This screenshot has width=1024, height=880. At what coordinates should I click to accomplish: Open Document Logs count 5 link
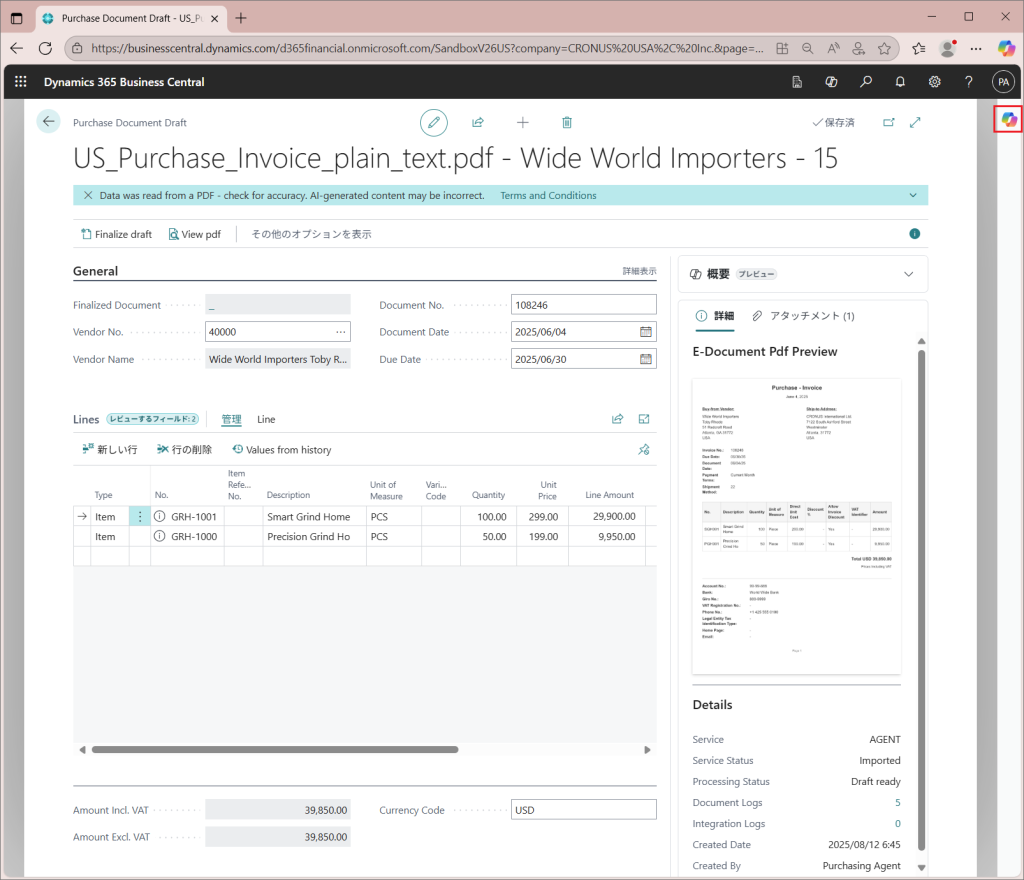897,802
